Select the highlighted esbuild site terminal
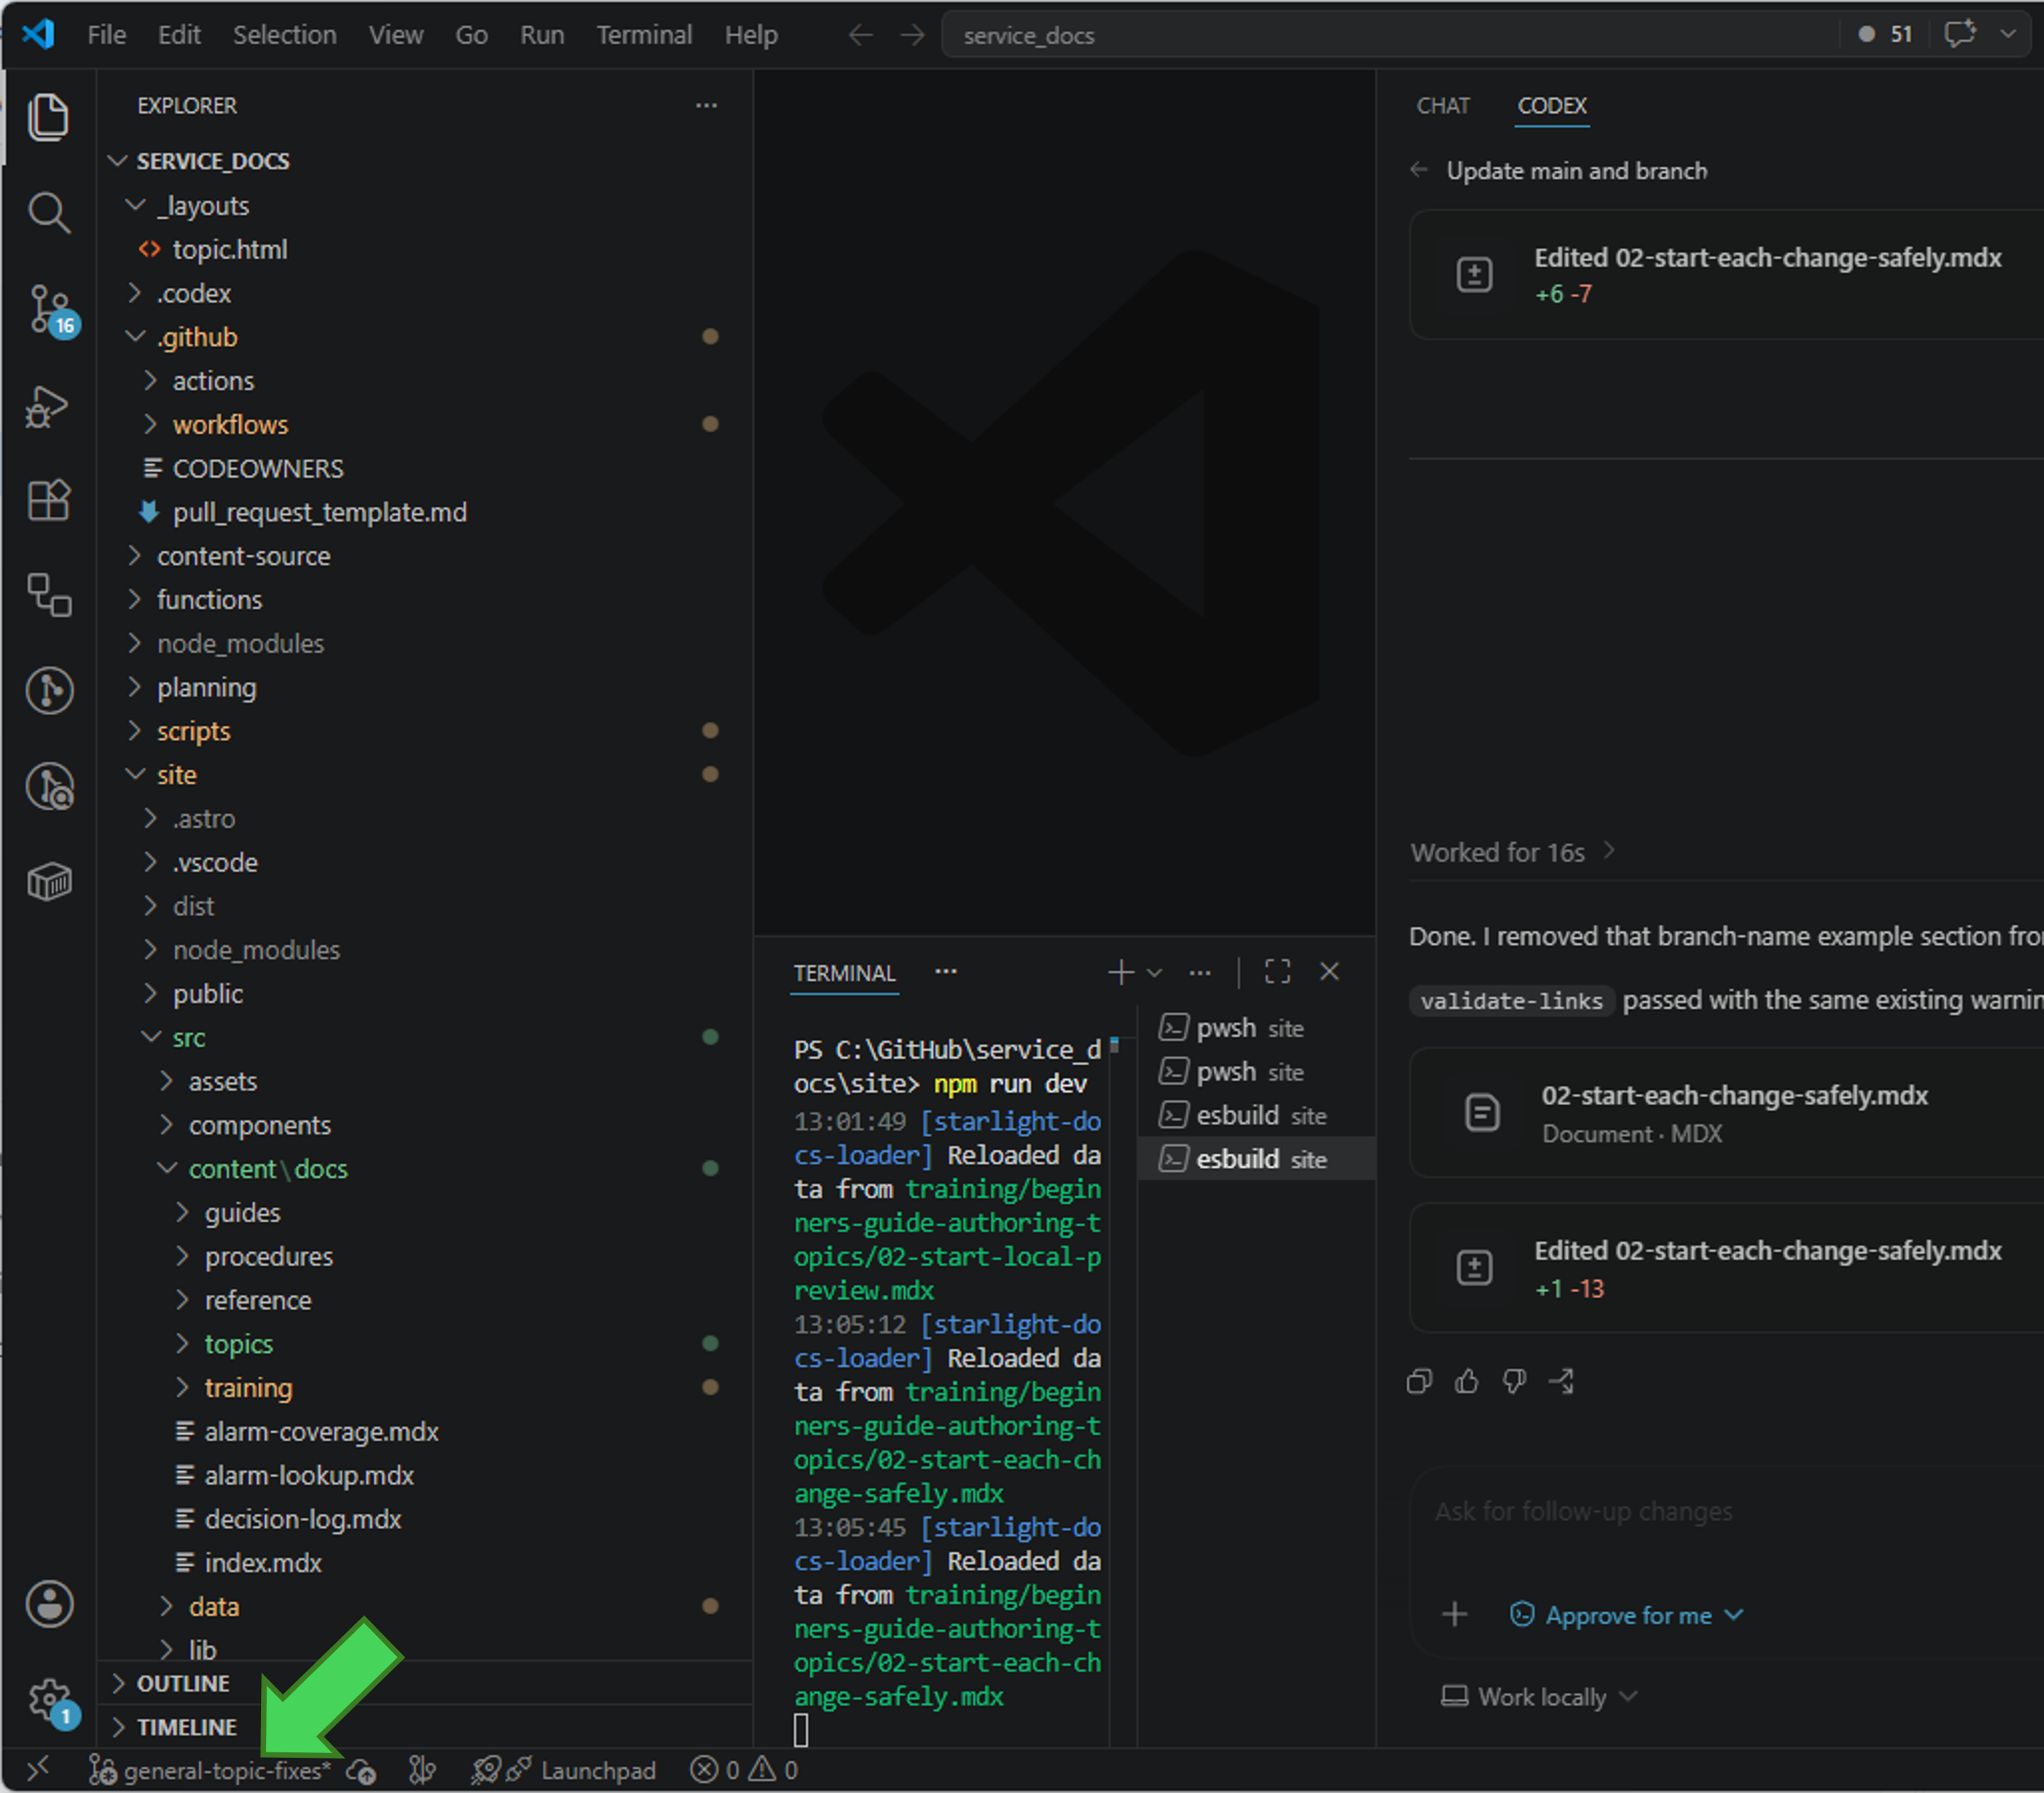This screenshot has height=1793, width=2044. (1257, 1159)
